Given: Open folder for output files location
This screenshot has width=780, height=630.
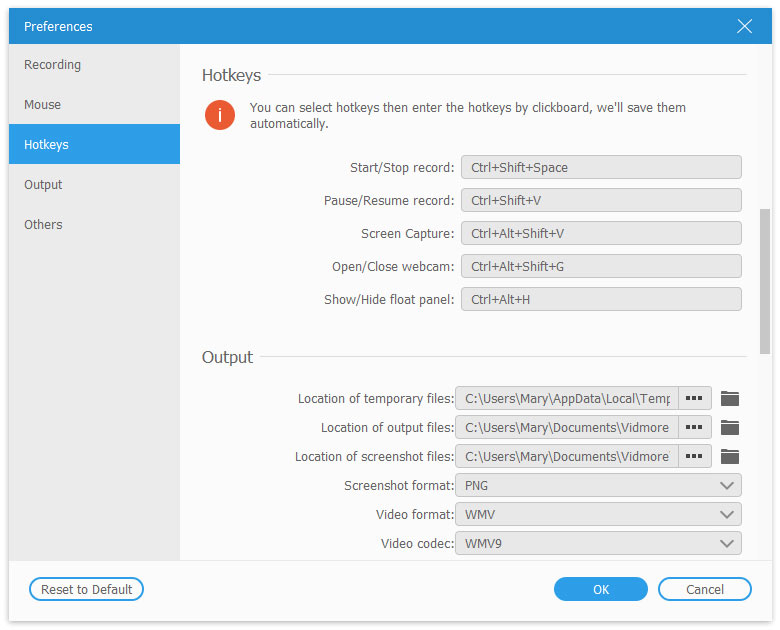Looking at the screenshot, I should [730, 427].
